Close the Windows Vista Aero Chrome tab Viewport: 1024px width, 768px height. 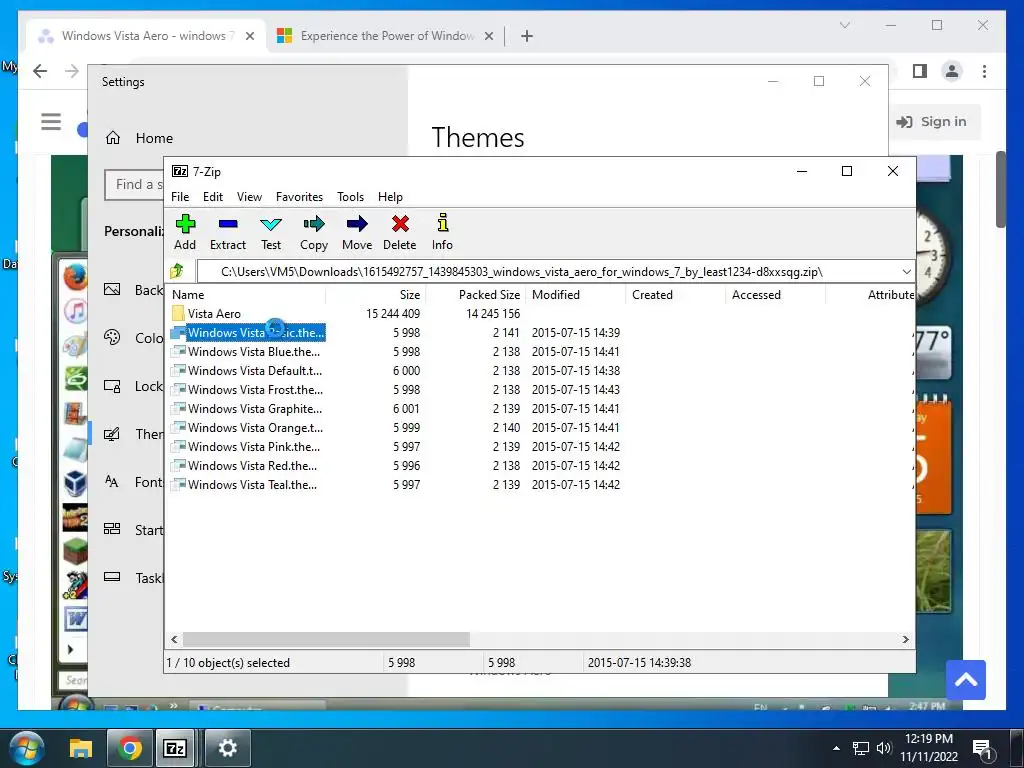pos(249,36)
